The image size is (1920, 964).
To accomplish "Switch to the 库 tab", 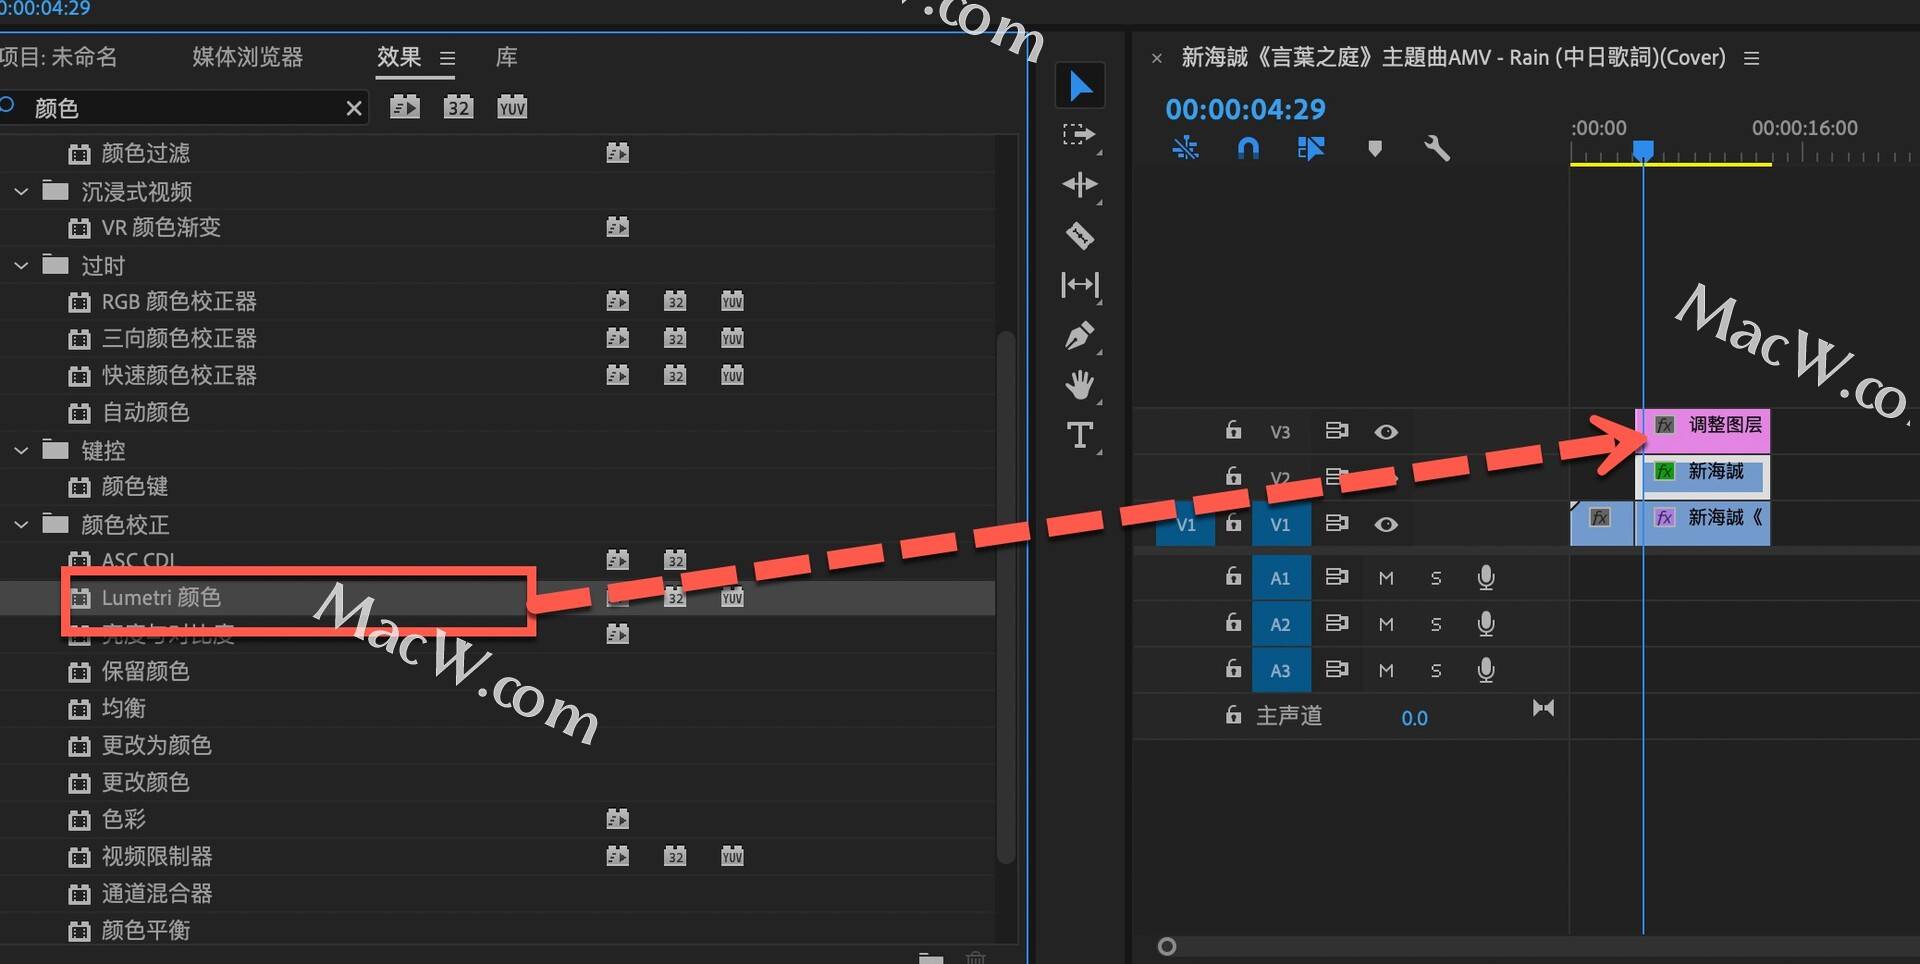I will coord(507,57).
